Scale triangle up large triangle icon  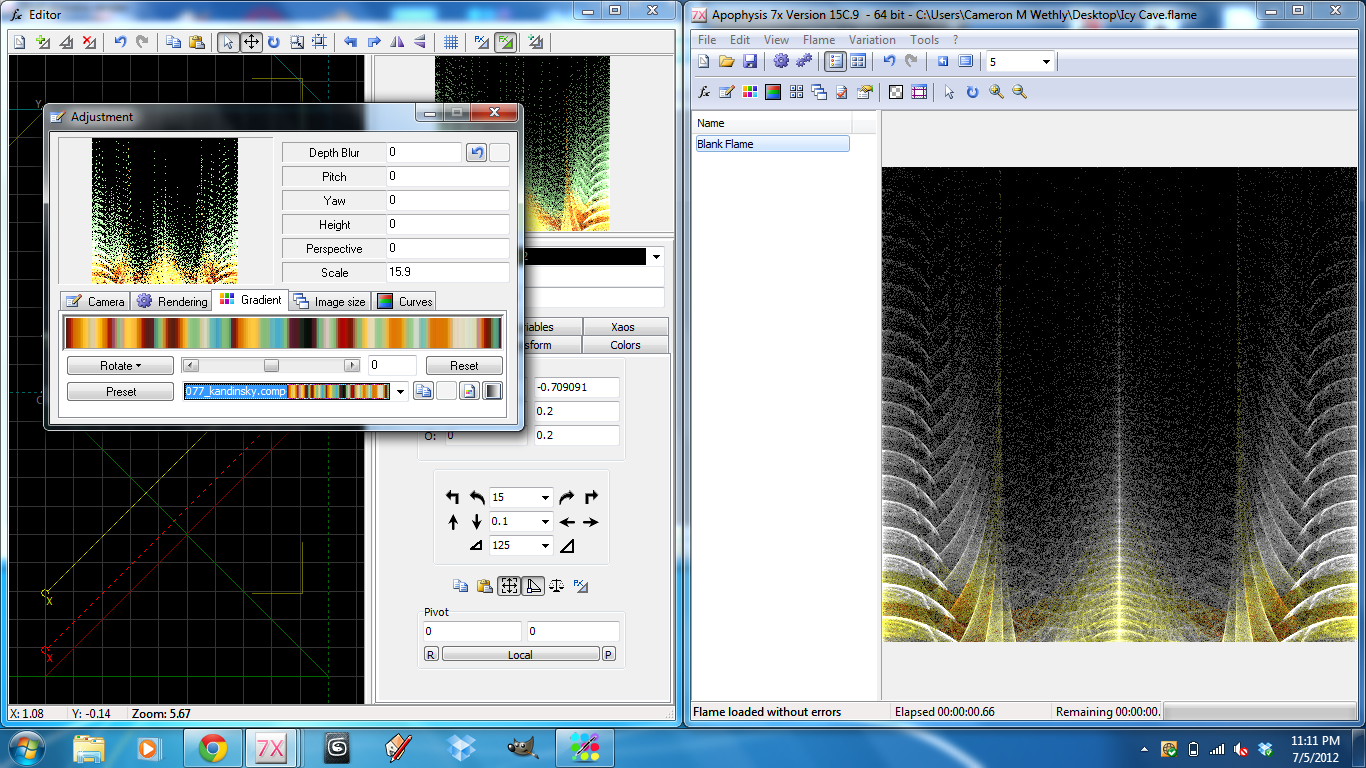tap(567, 546)
